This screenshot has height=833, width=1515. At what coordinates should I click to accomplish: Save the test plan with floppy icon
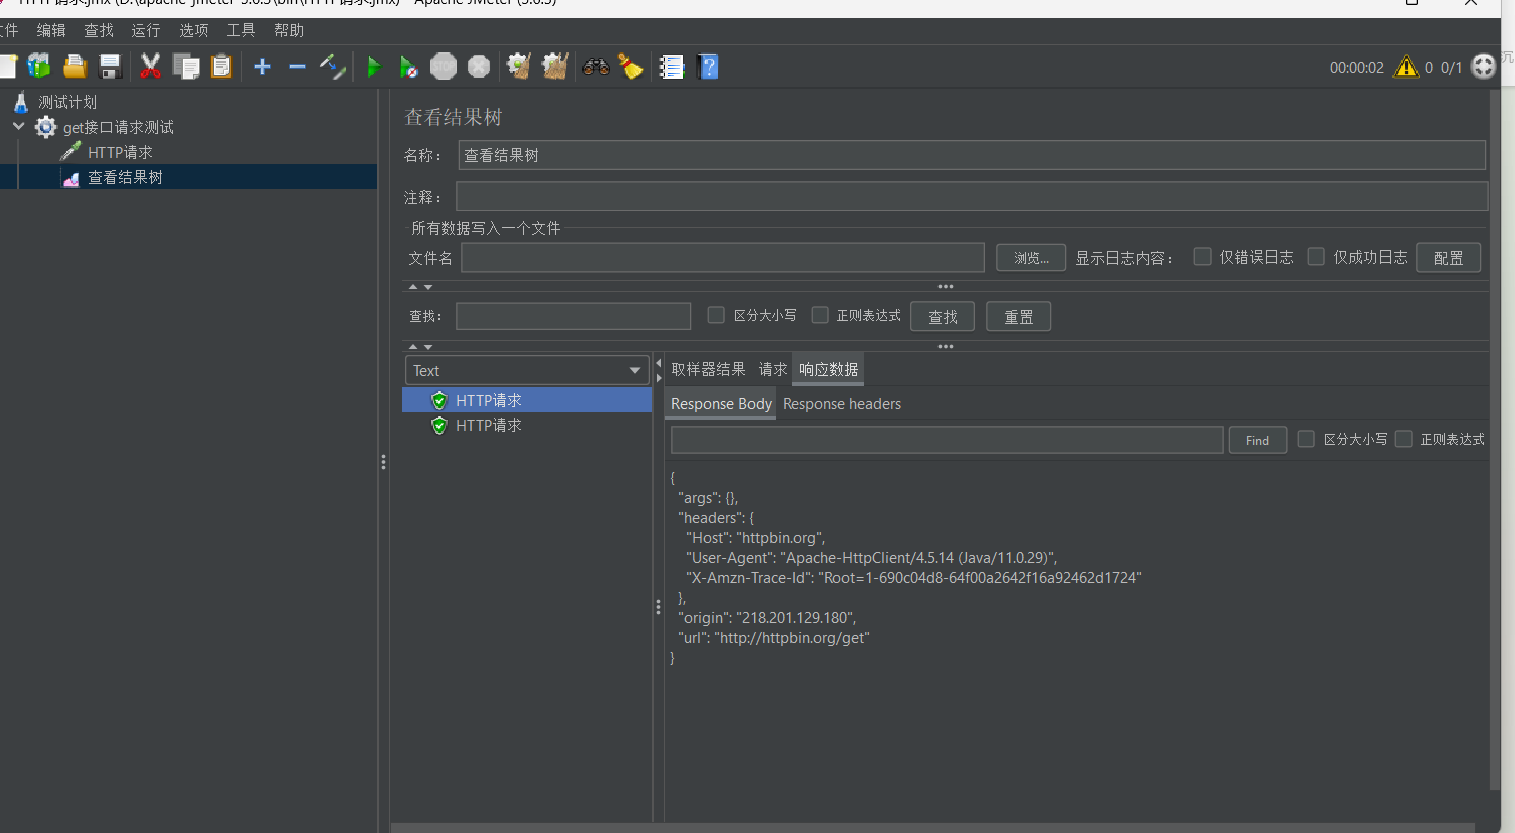110,67
